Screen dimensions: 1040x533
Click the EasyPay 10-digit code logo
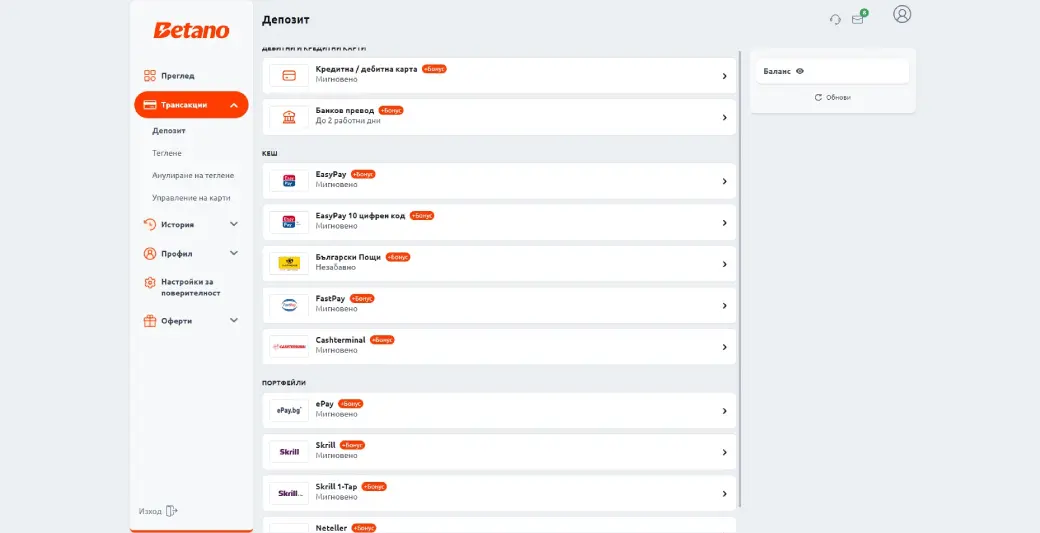(289, 223)
